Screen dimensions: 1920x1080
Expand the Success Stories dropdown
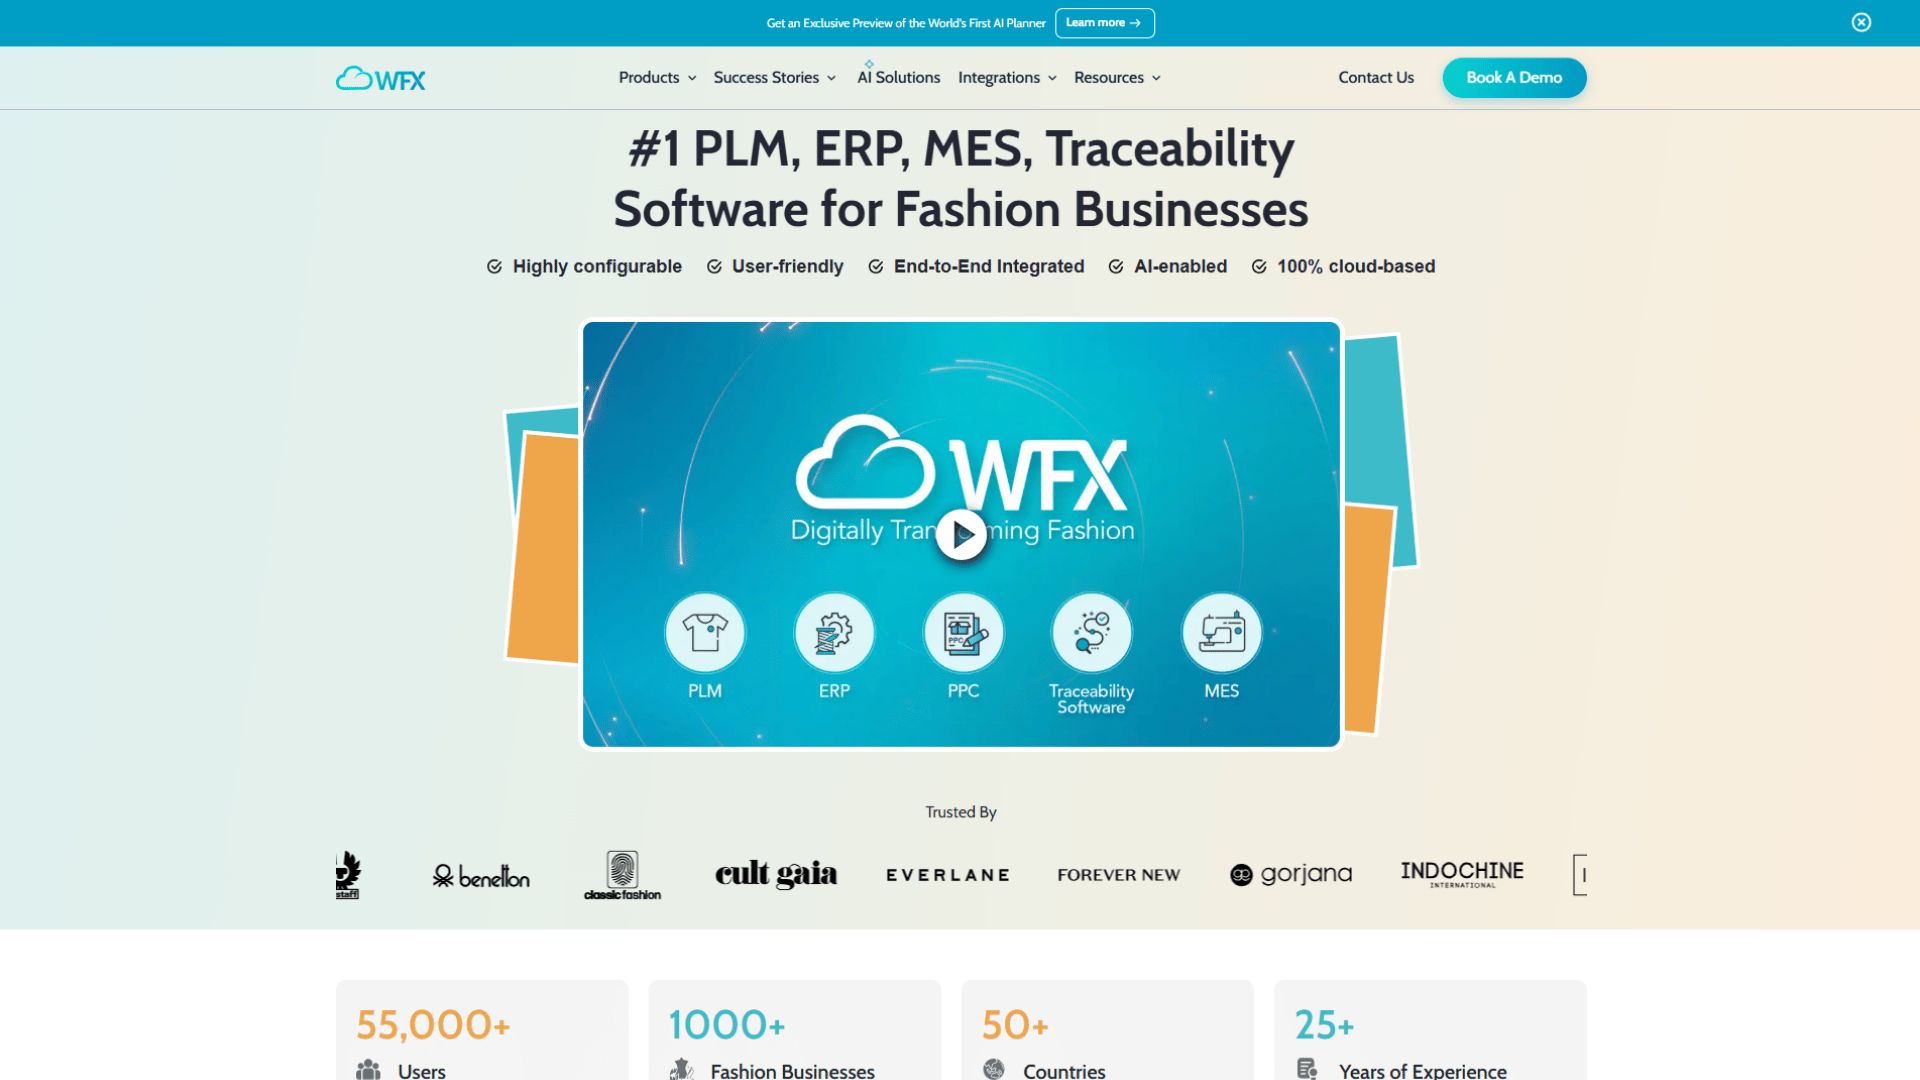[x=775, y=78]
